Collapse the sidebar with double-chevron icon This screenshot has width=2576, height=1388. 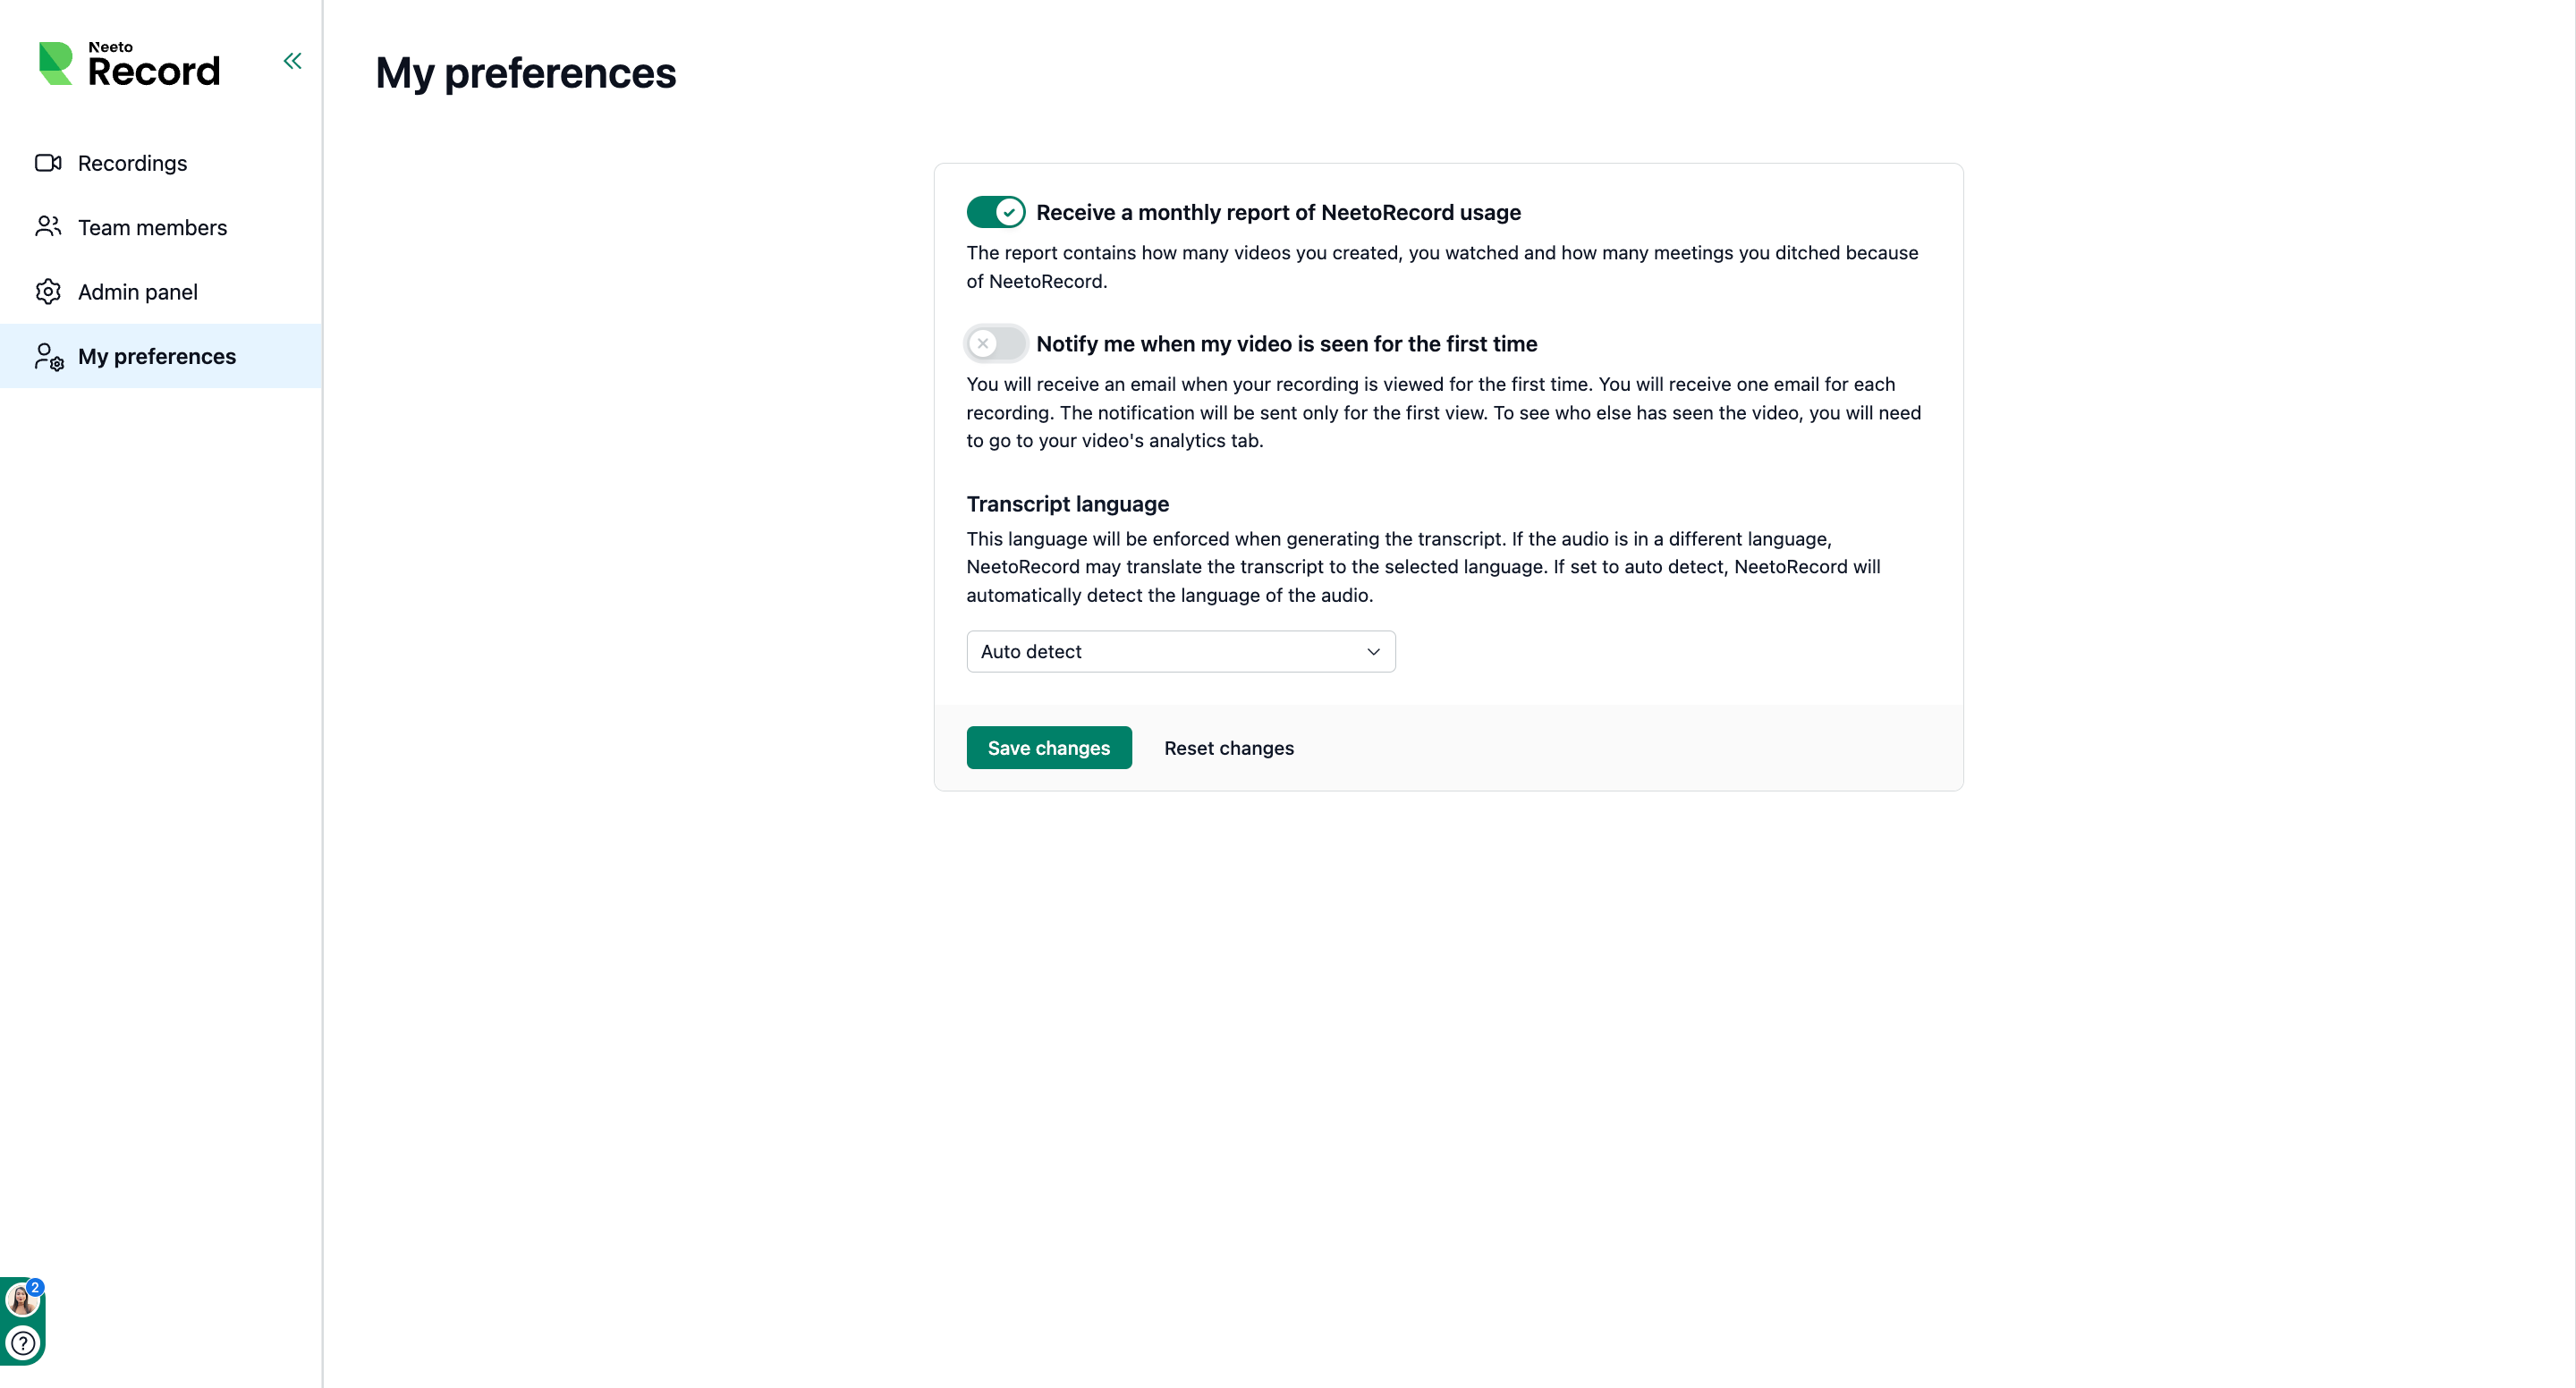click(292, 61)
